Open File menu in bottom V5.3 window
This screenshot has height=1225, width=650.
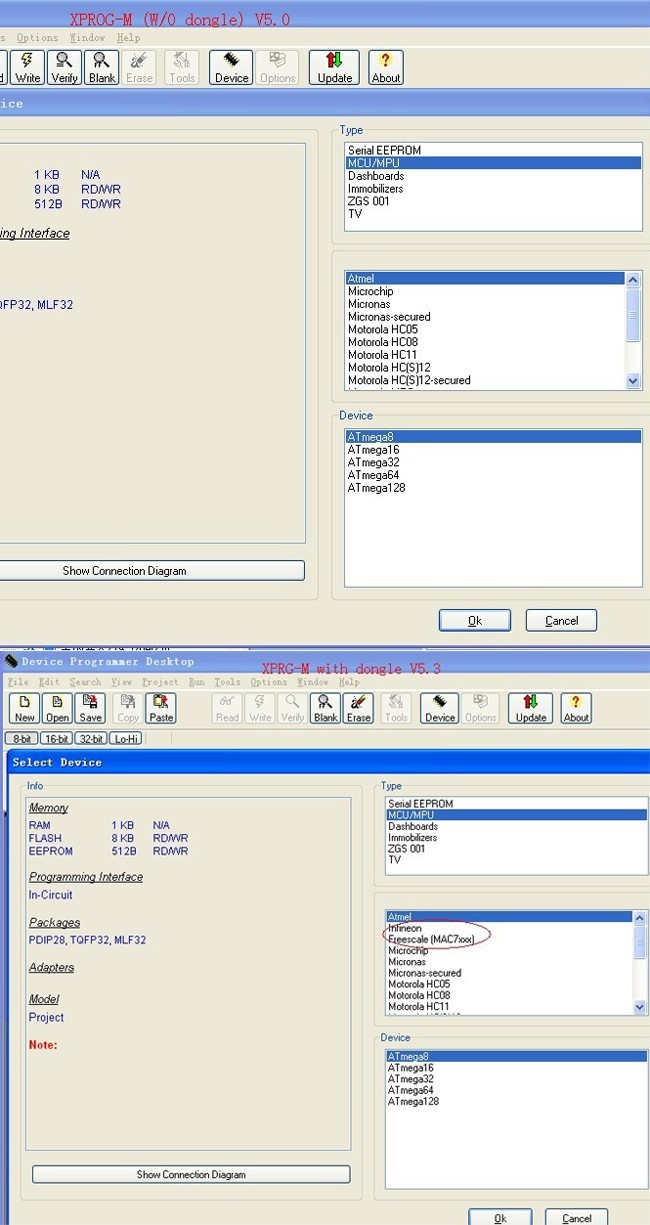[18, 682]
